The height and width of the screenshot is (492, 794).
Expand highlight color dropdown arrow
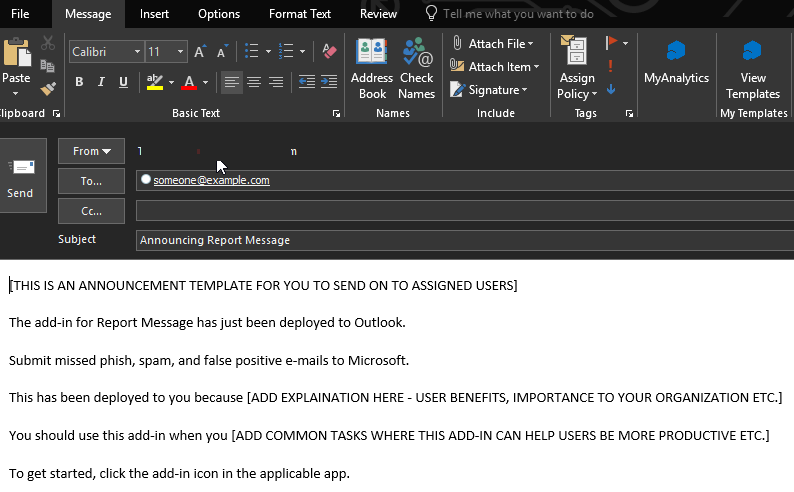click(x=171, y=82)
